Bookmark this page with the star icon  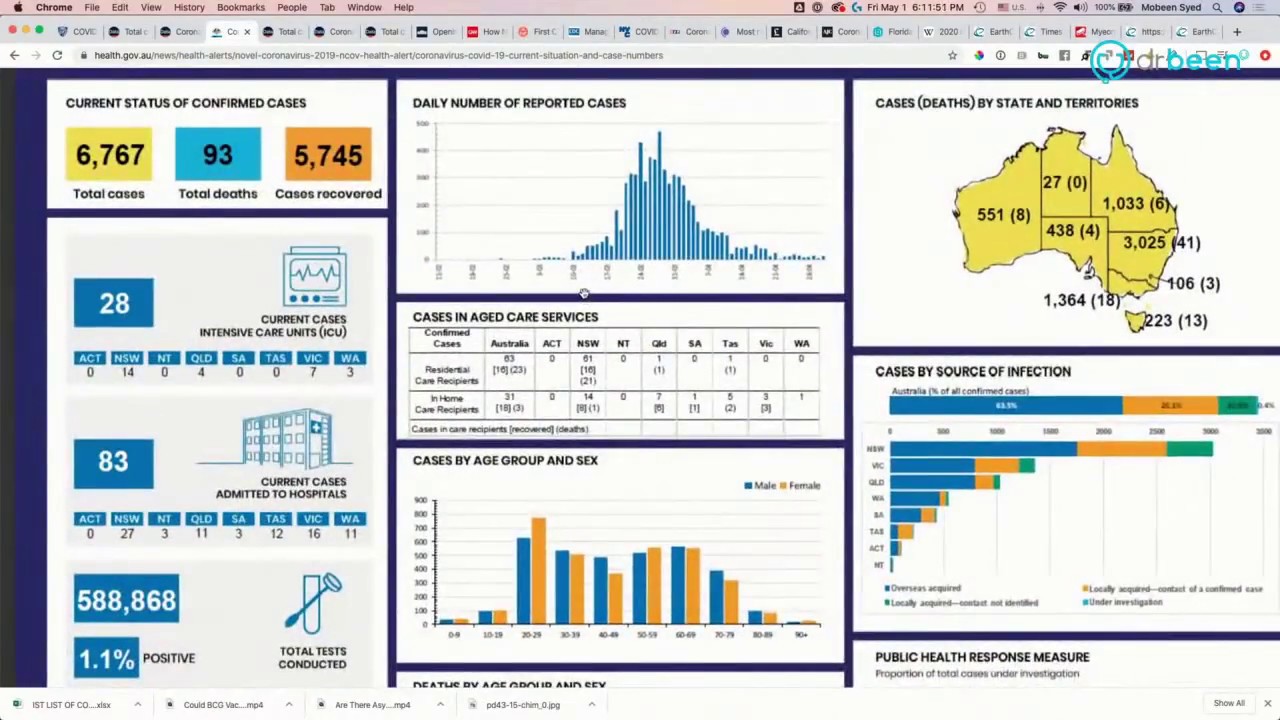click(x=952, y=55)
